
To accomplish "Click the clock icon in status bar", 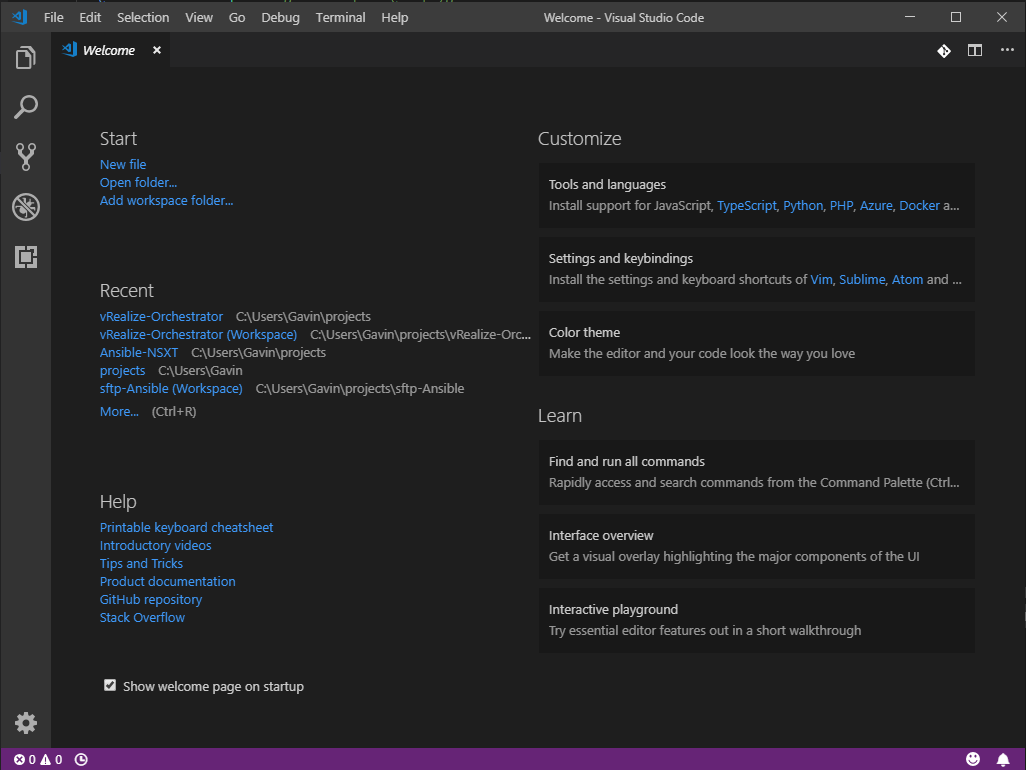I will tap(81, 760).
